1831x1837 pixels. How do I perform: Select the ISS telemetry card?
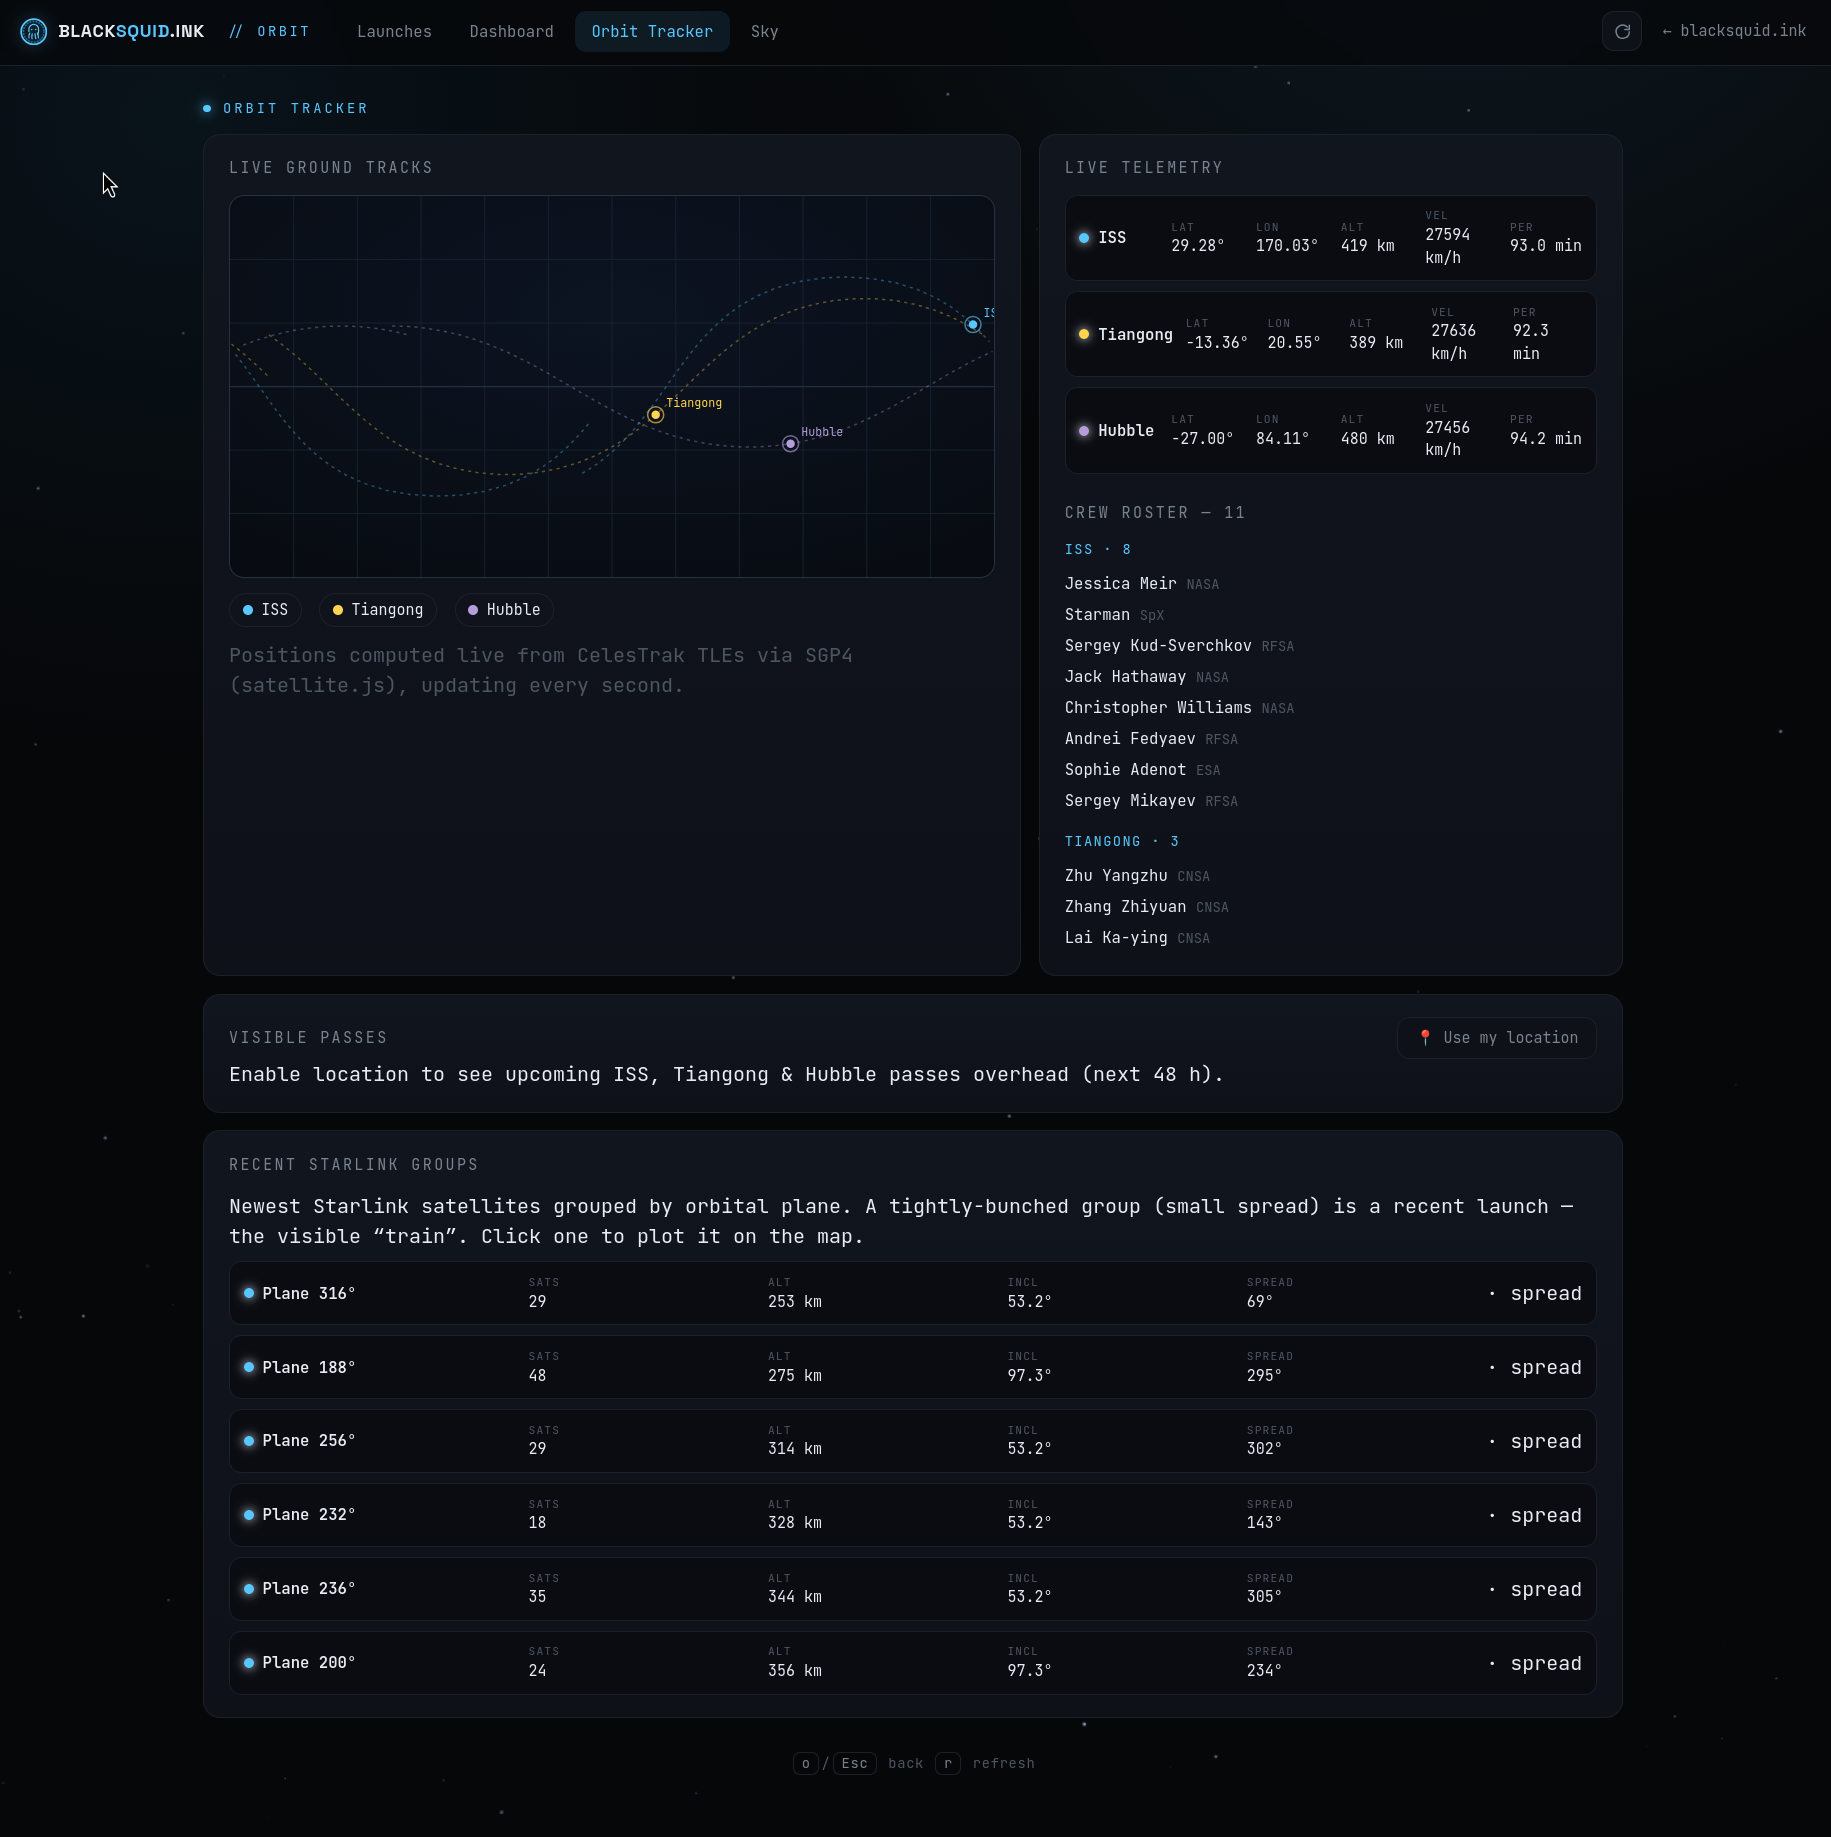point(1330,238)
